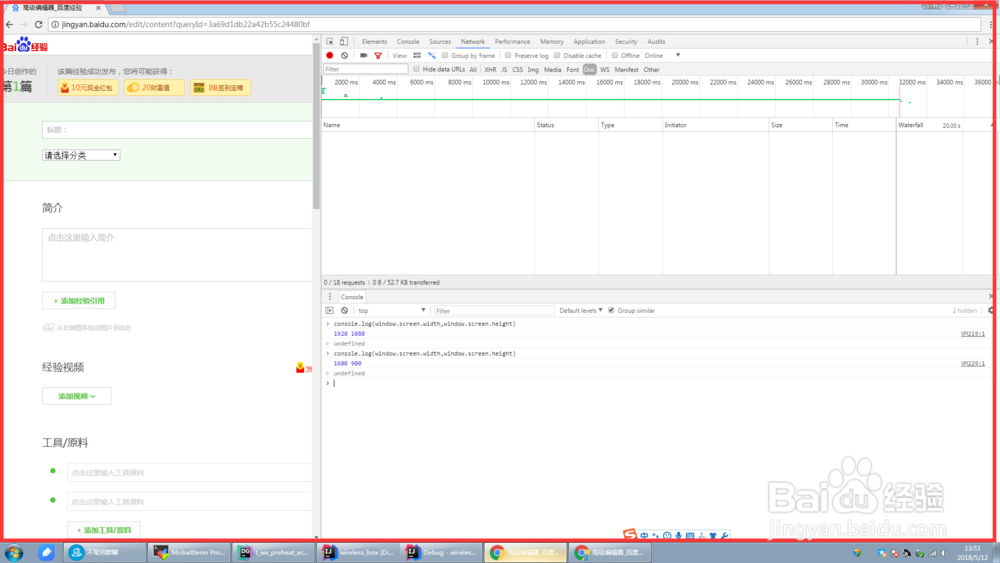
Task: Check the Hide data URLs checkbox
Action: (416, 69)
